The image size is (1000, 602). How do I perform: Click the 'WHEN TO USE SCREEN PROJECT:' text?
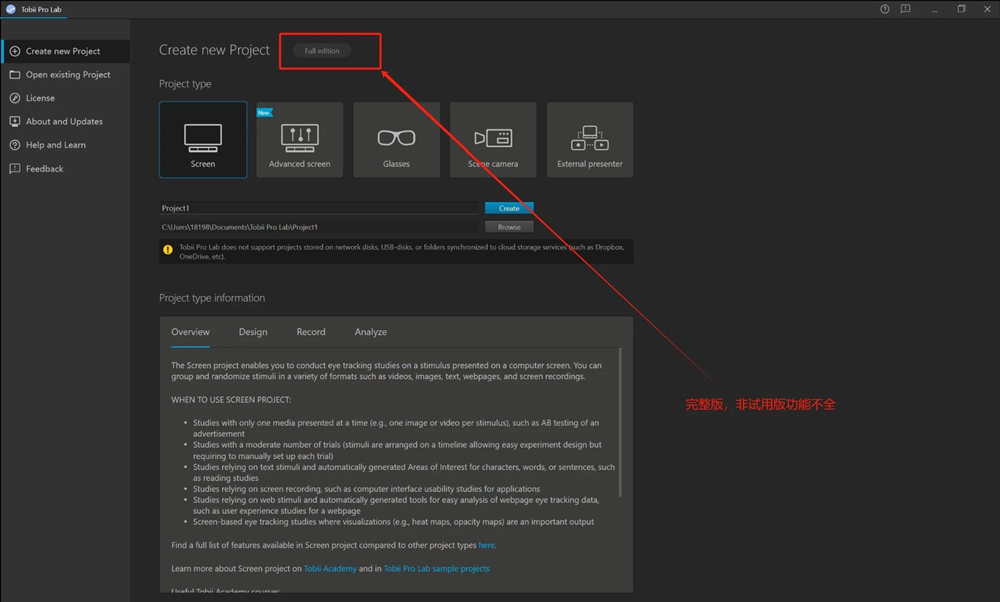coord(231,400)
